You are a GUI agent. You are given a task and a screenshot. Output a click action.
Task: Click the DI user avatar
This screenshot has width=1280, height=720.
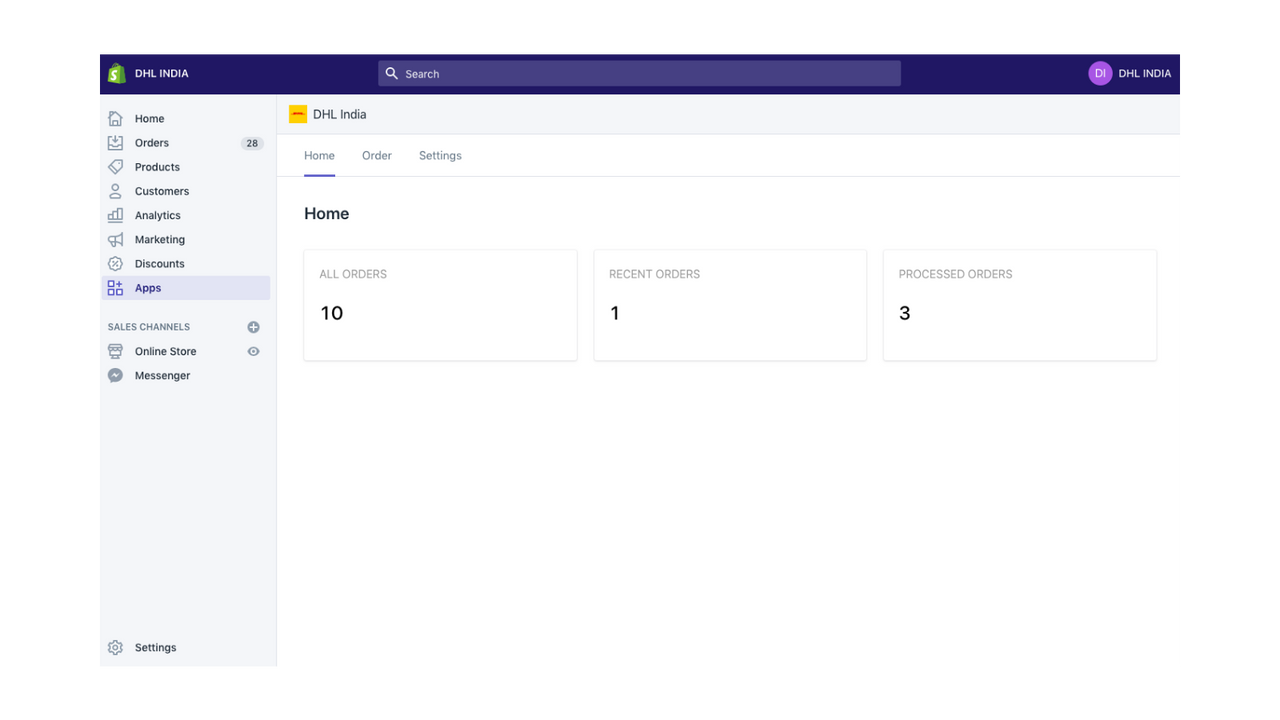1100,73
